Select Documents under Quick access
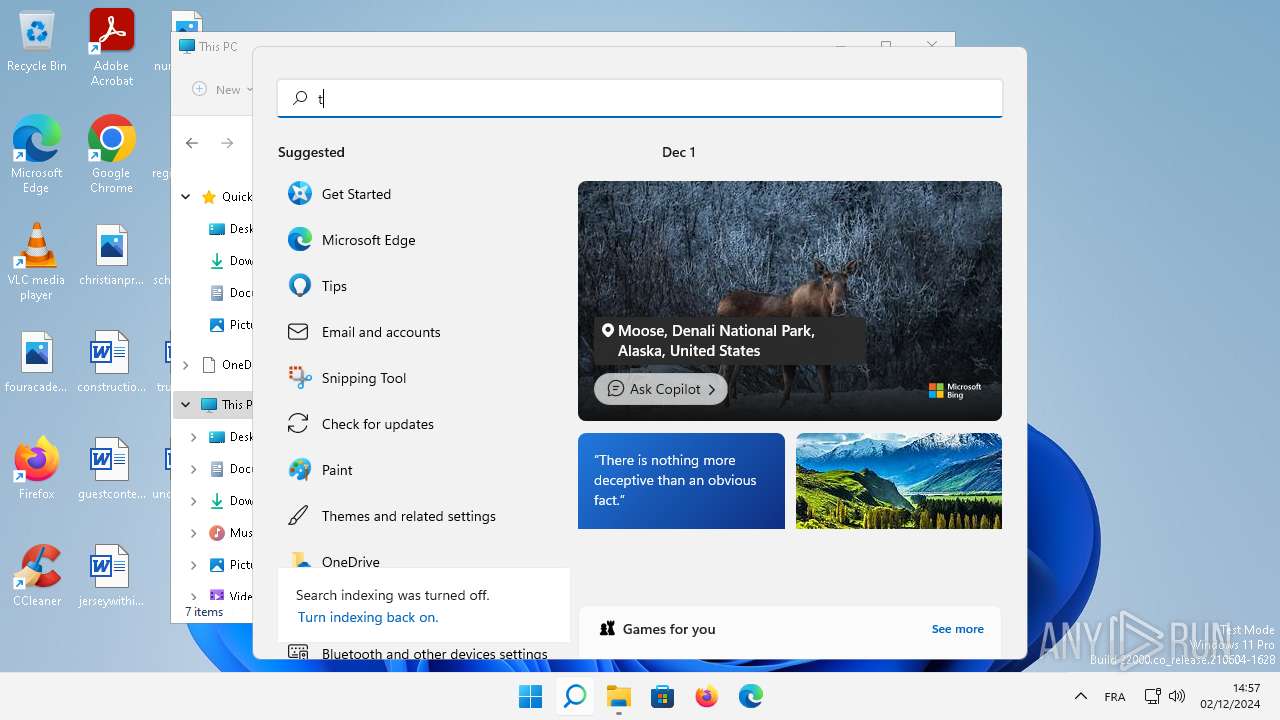 (x=230, y=293)
